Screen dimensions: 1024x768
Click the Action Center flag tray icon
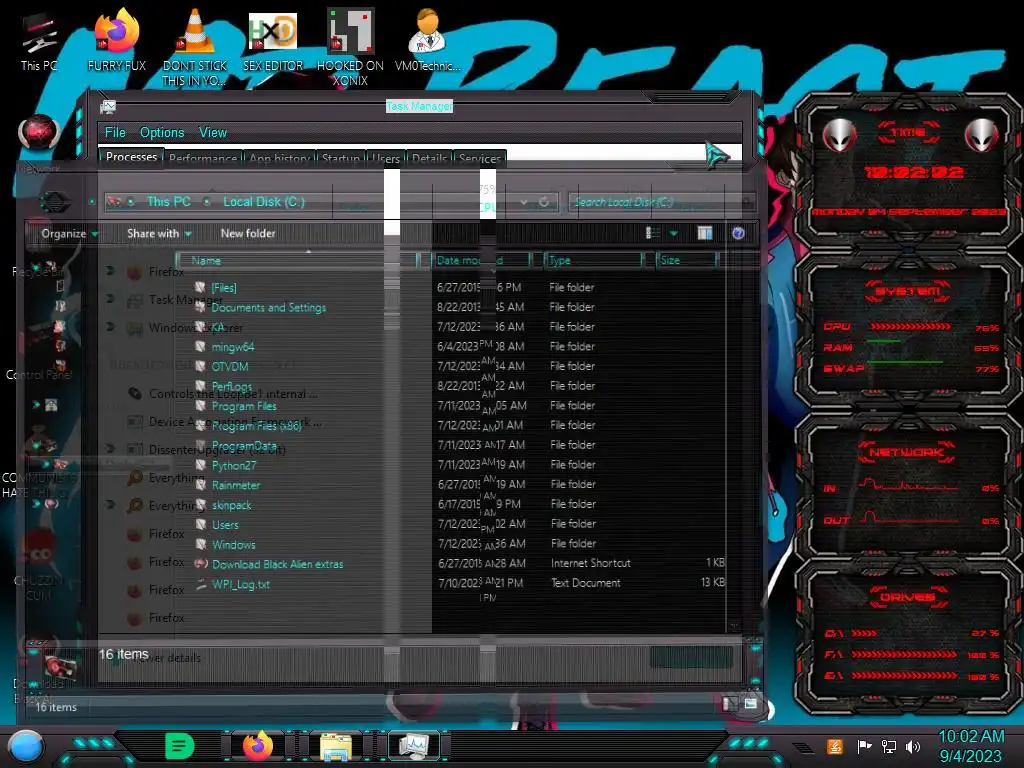coord(864,746)
